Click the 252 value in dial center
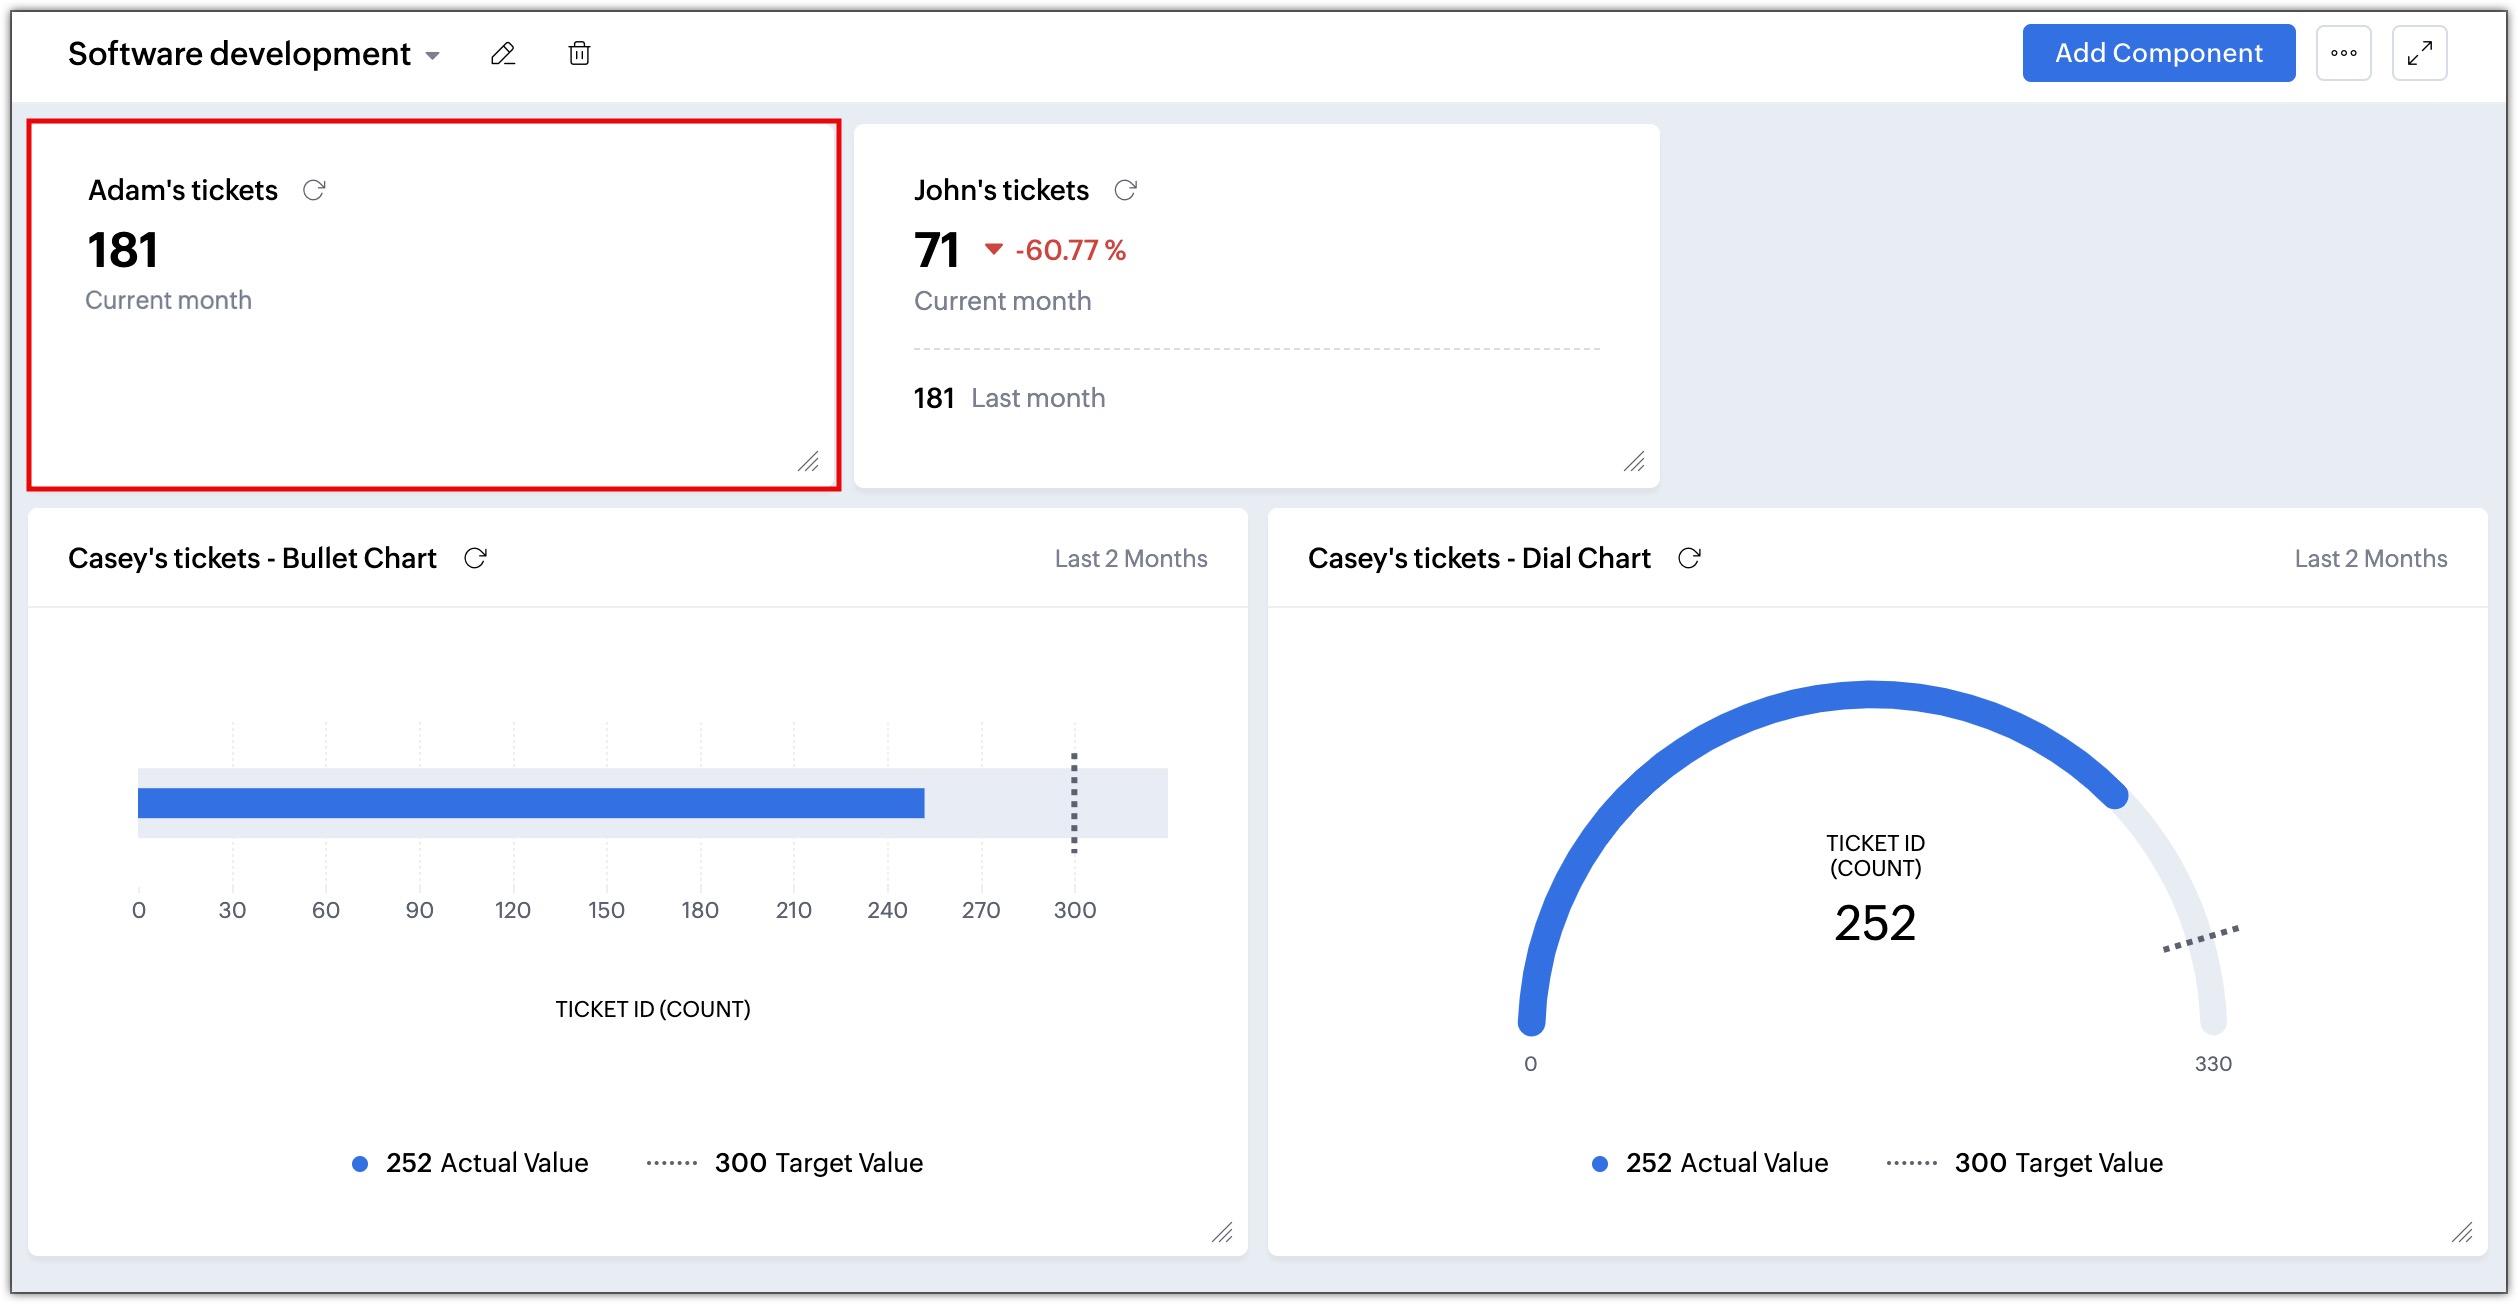 point(1875,922)
